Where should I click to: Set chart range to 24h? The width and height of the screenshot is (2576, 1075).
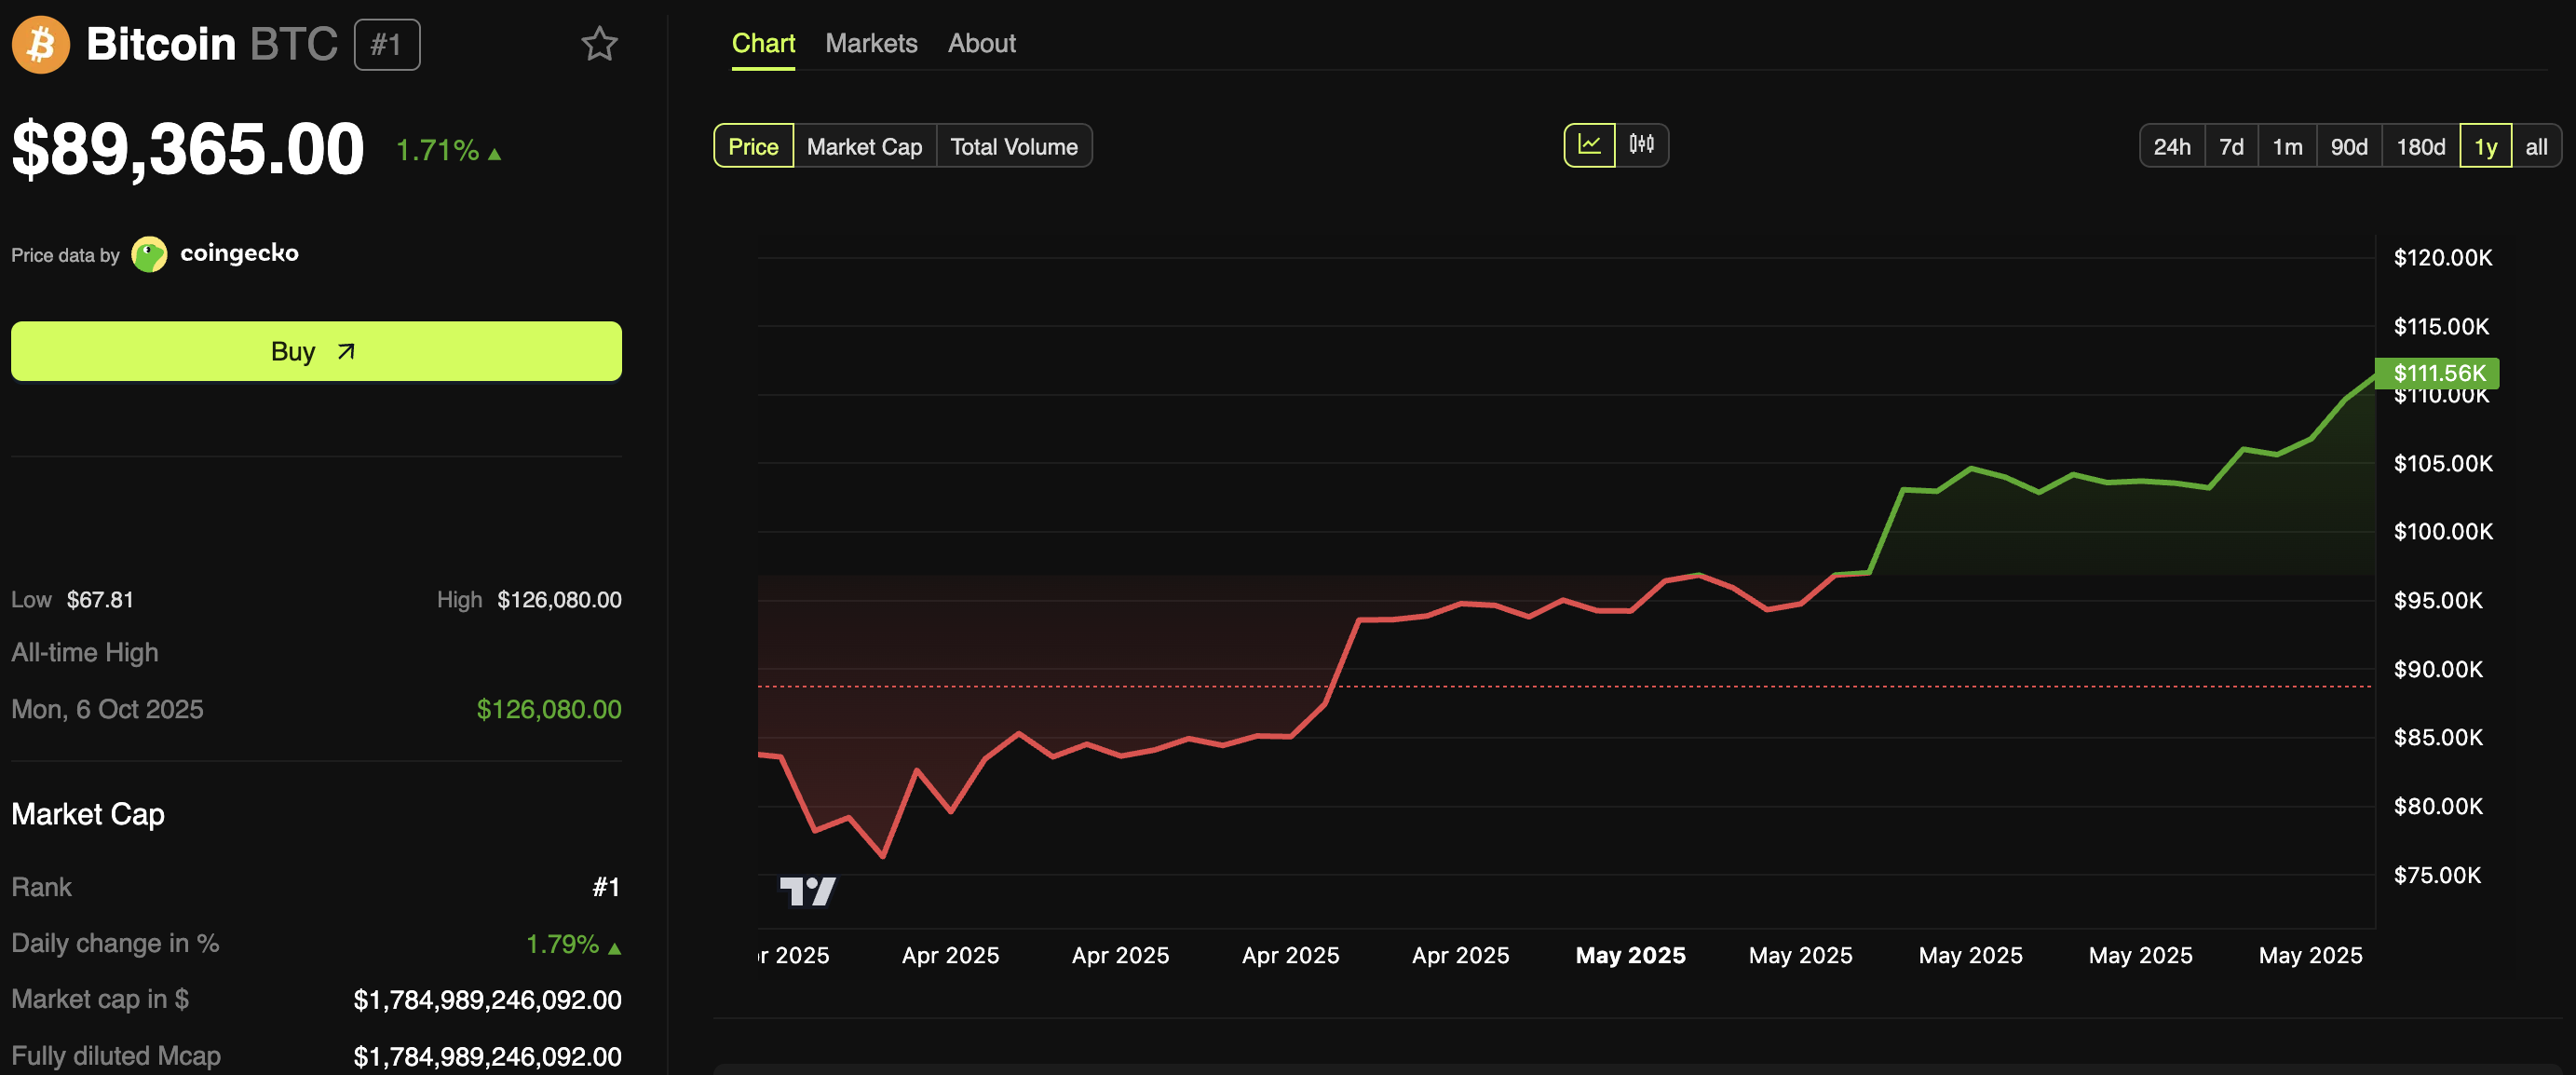2171,147
